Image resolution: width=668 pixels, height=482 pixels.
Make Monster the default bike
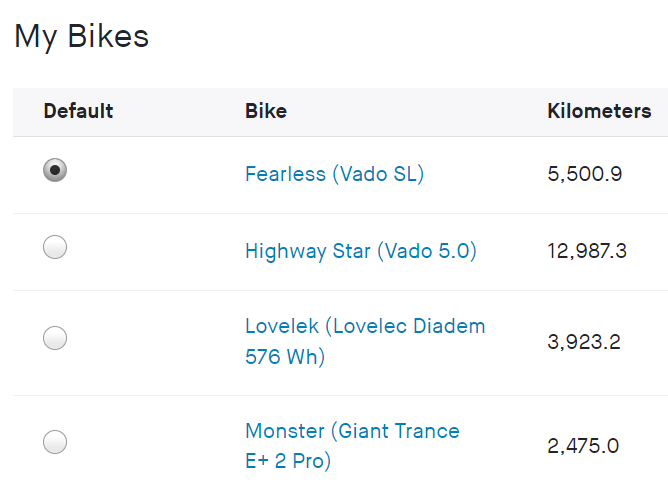pos(55,441)
